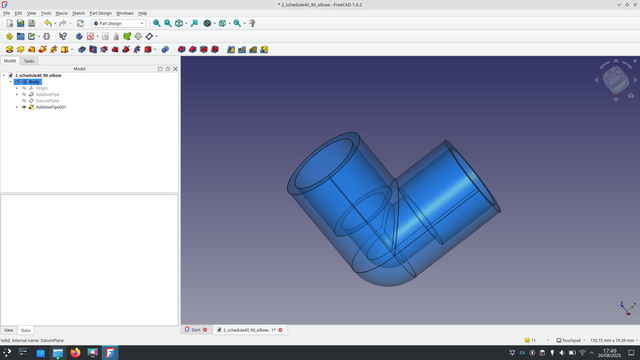Click the volume icon in system tray
640x360 pixels.
point(562,353)
